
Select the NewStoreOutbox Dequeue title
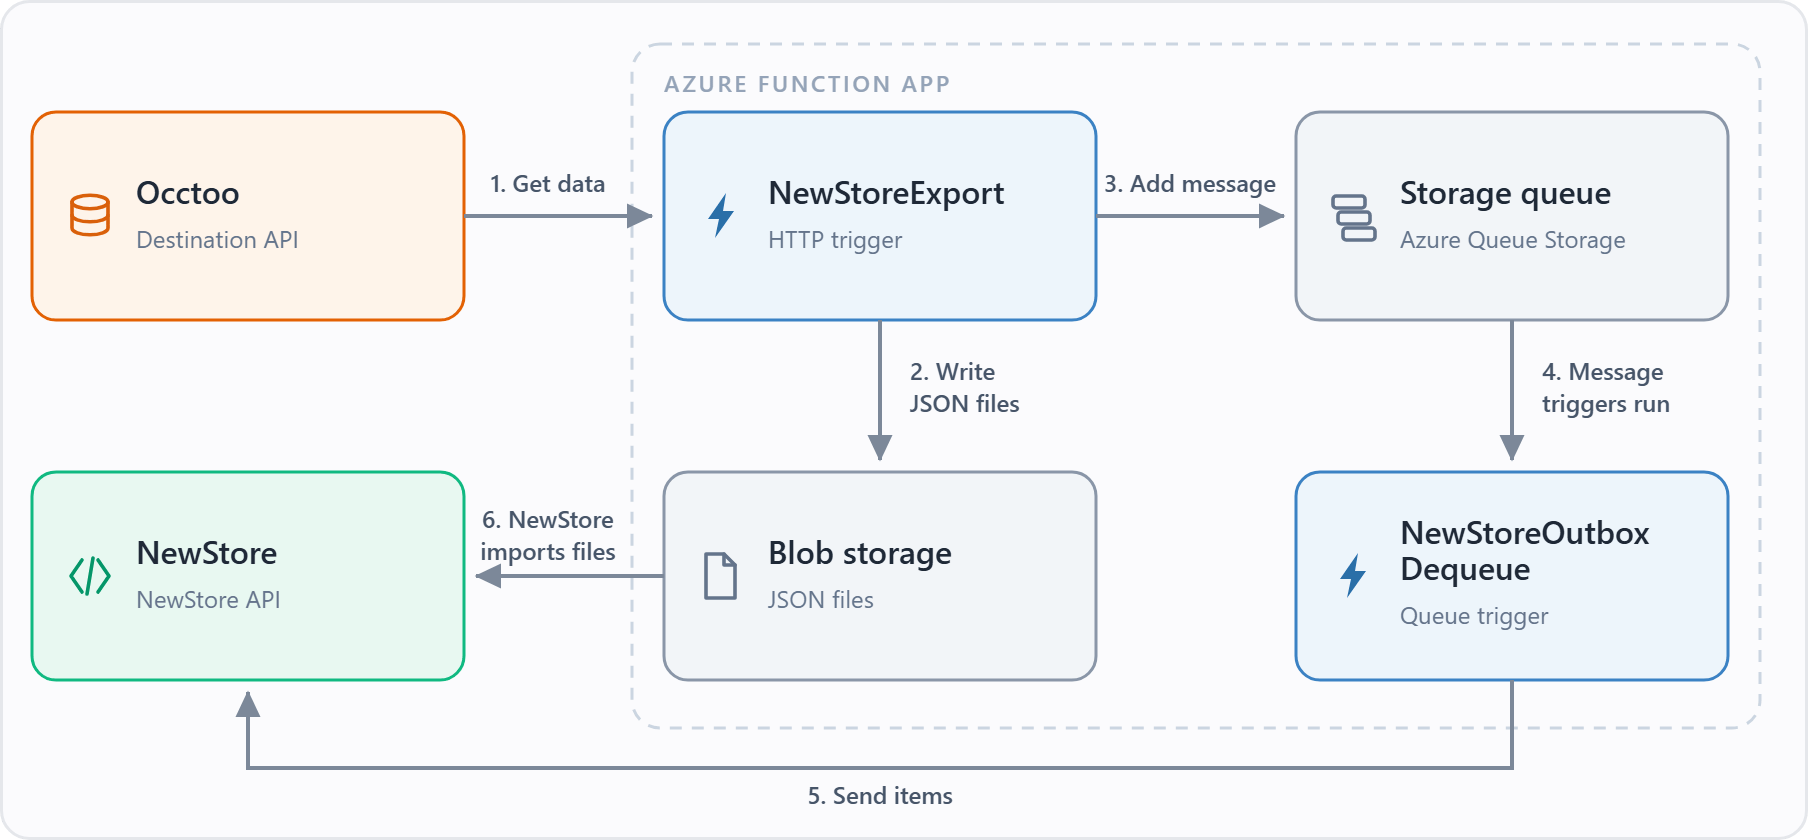click(1525, 551)
